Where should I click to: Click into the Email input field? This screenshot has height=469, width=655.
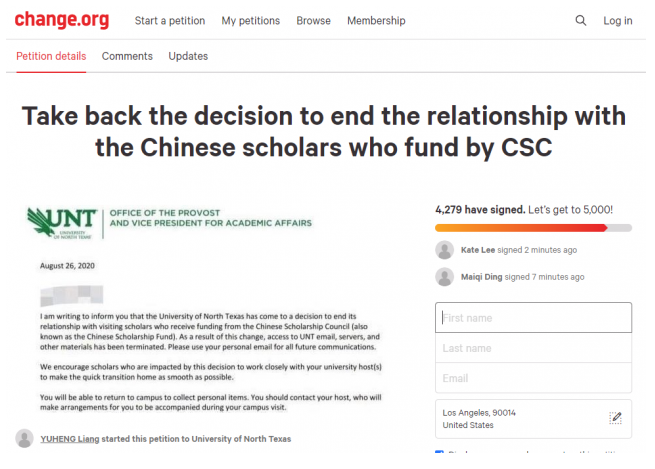(533, 378)
